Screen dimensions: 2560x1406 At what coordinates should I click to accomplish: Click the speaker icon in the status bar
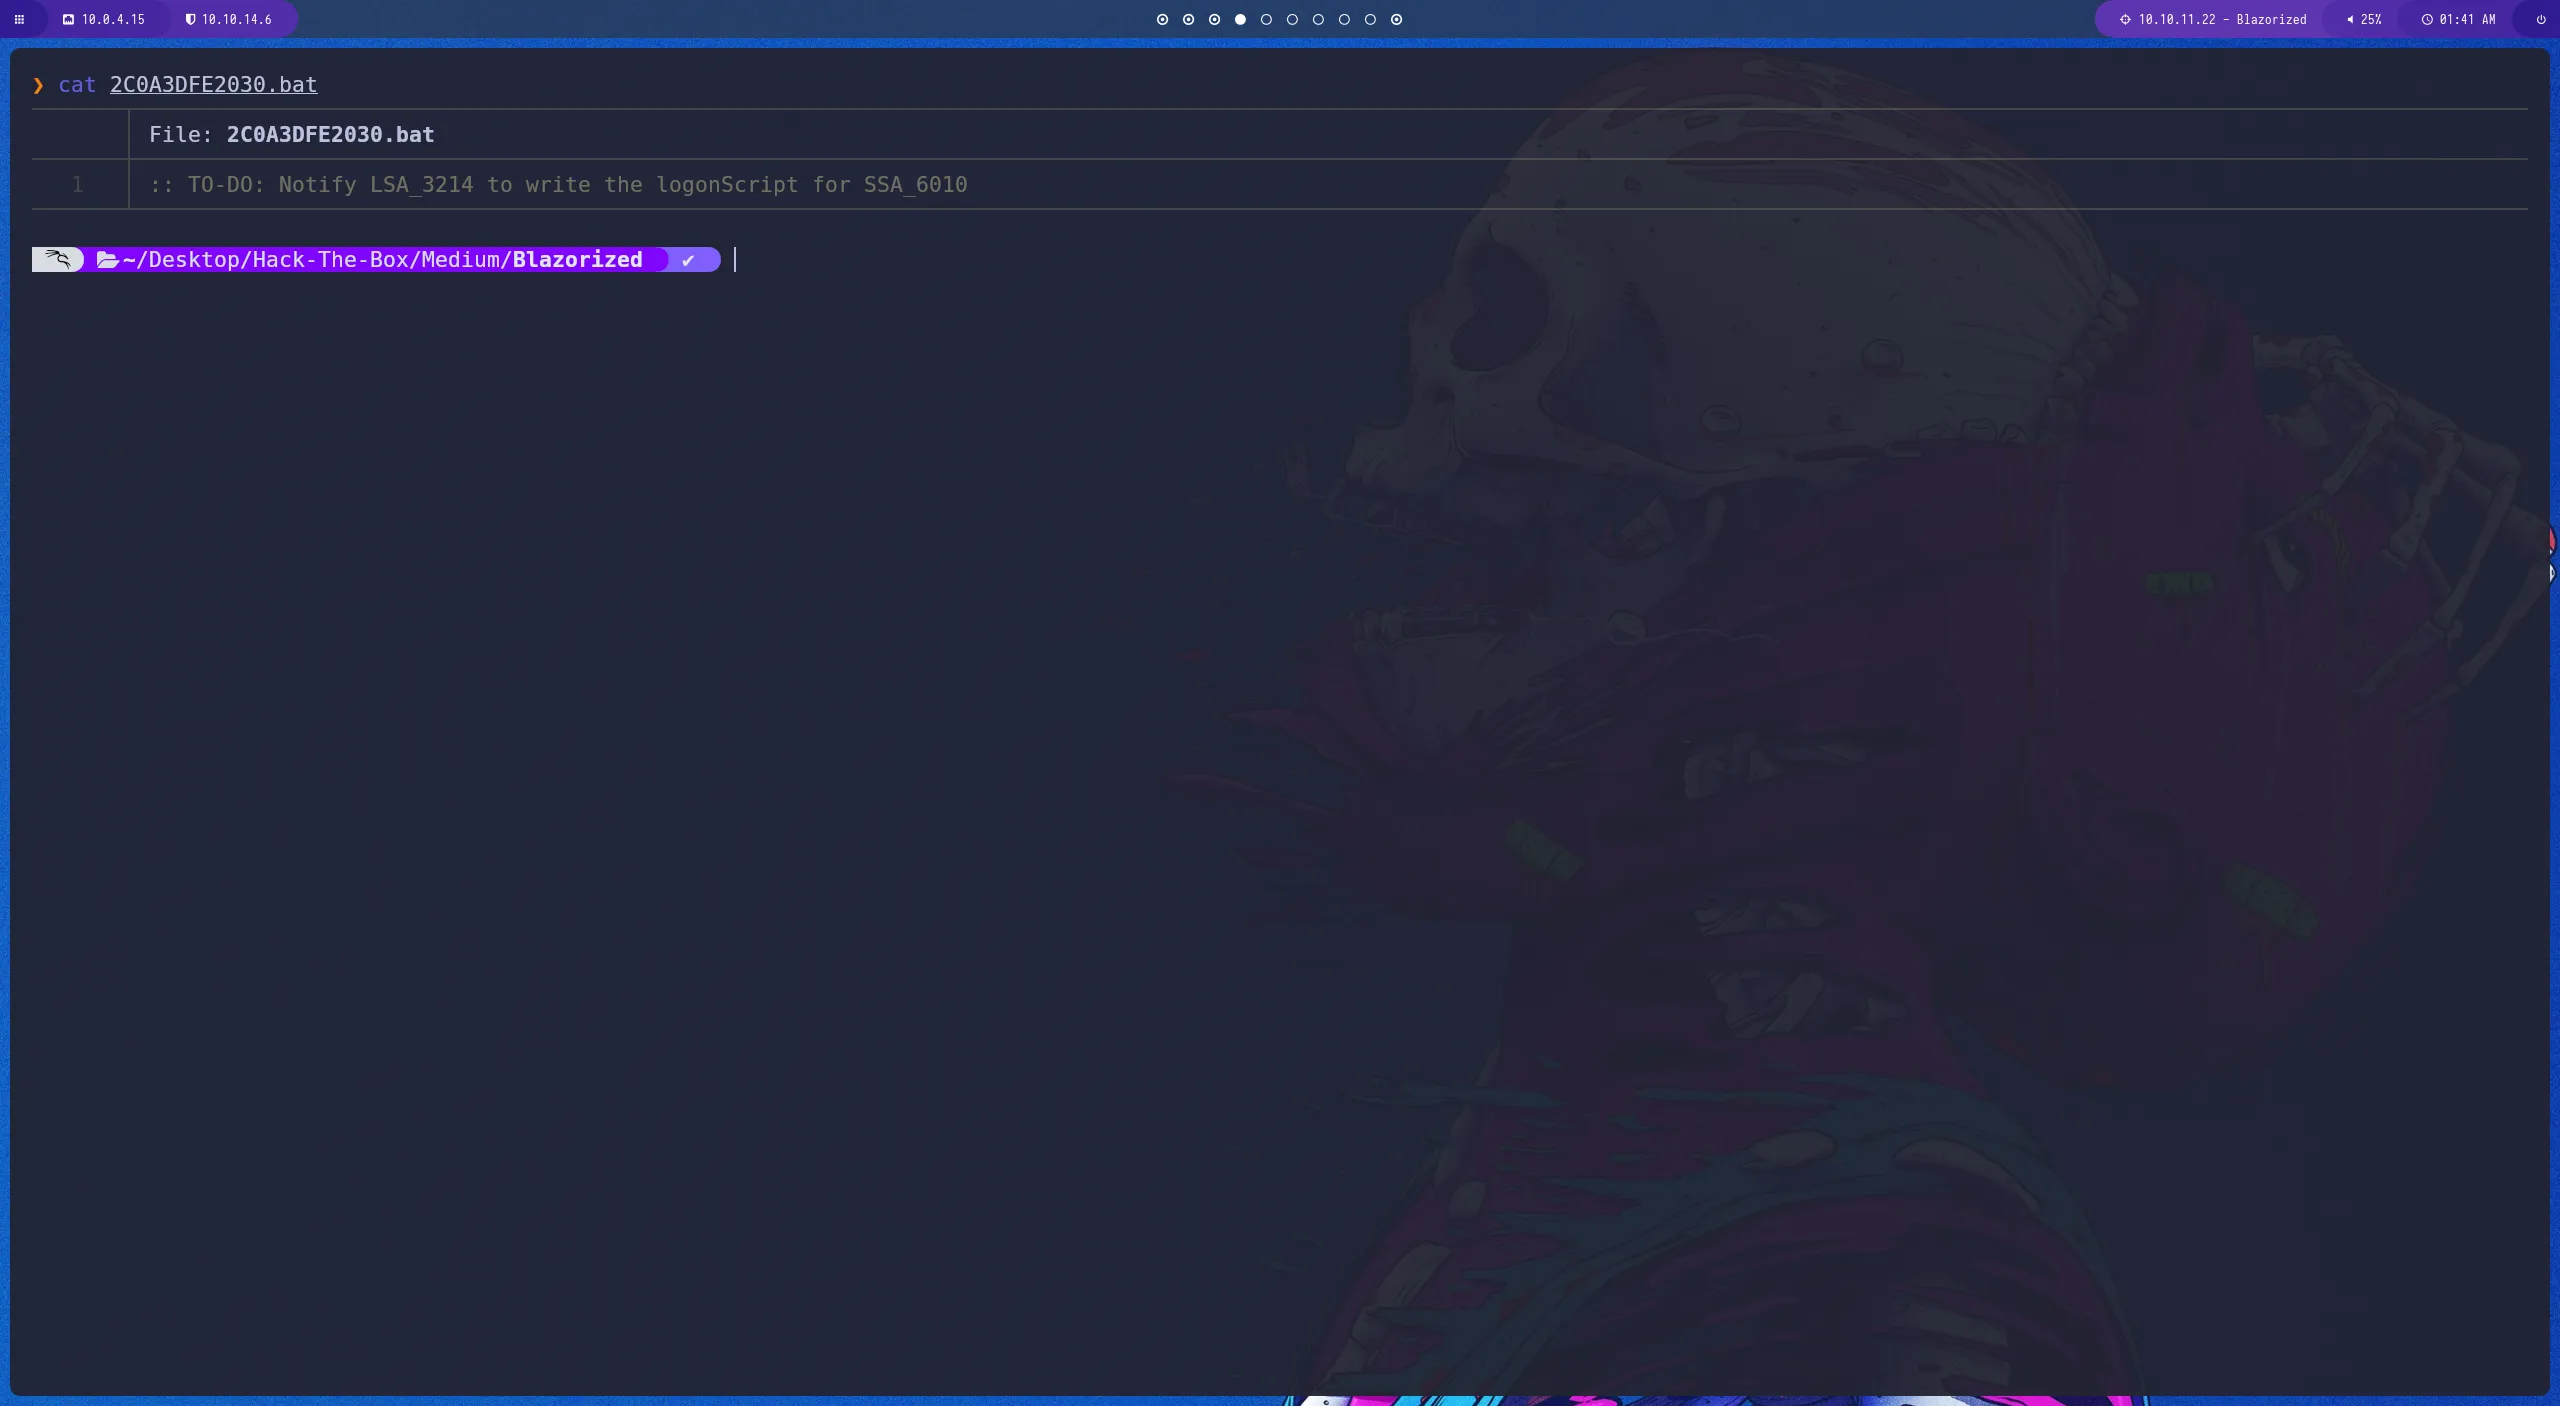tap(2349, 19)
